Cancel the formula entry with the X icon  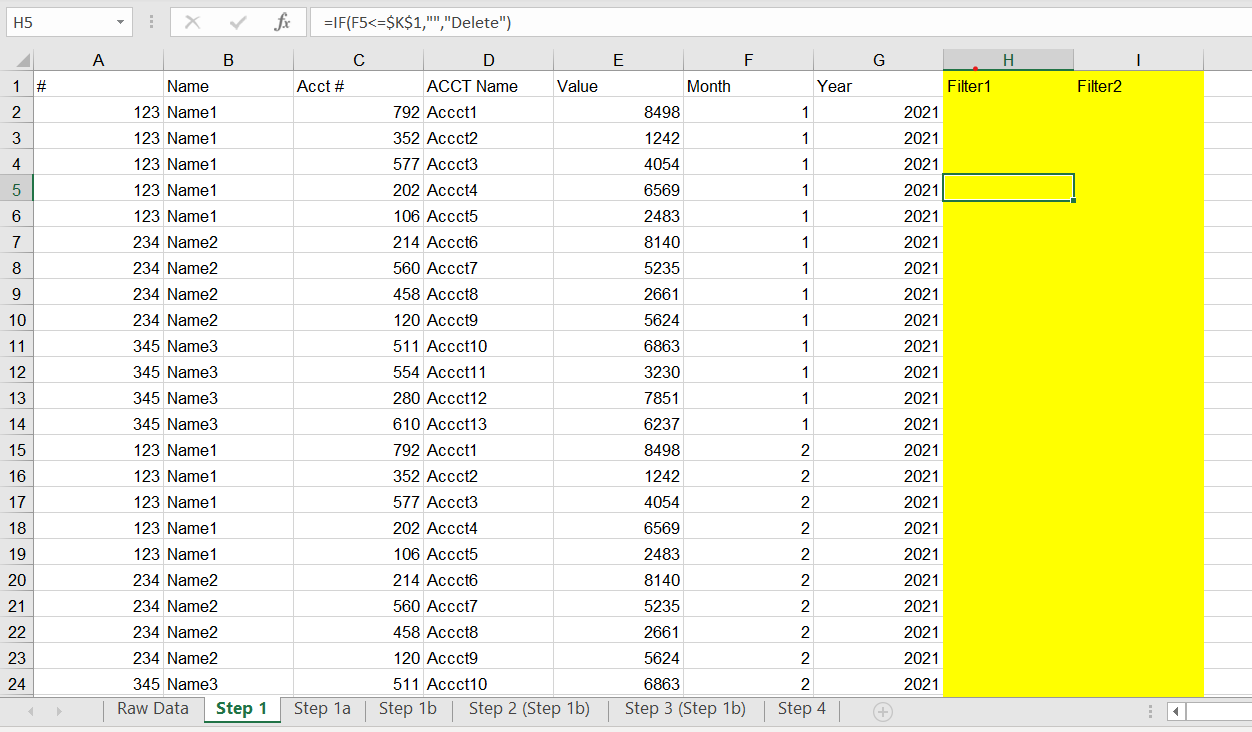193,22
